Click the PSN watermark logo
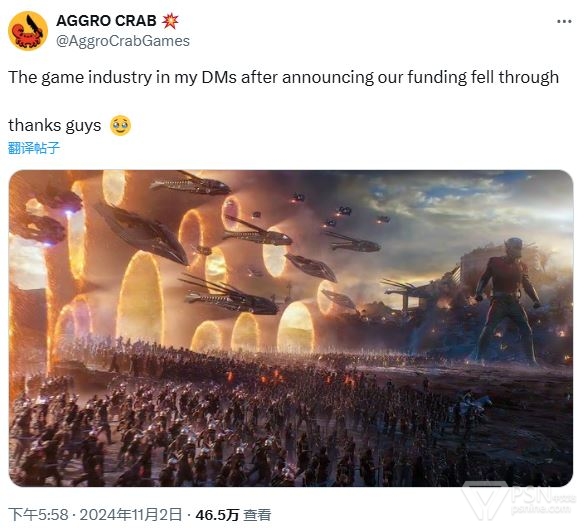 519,502
